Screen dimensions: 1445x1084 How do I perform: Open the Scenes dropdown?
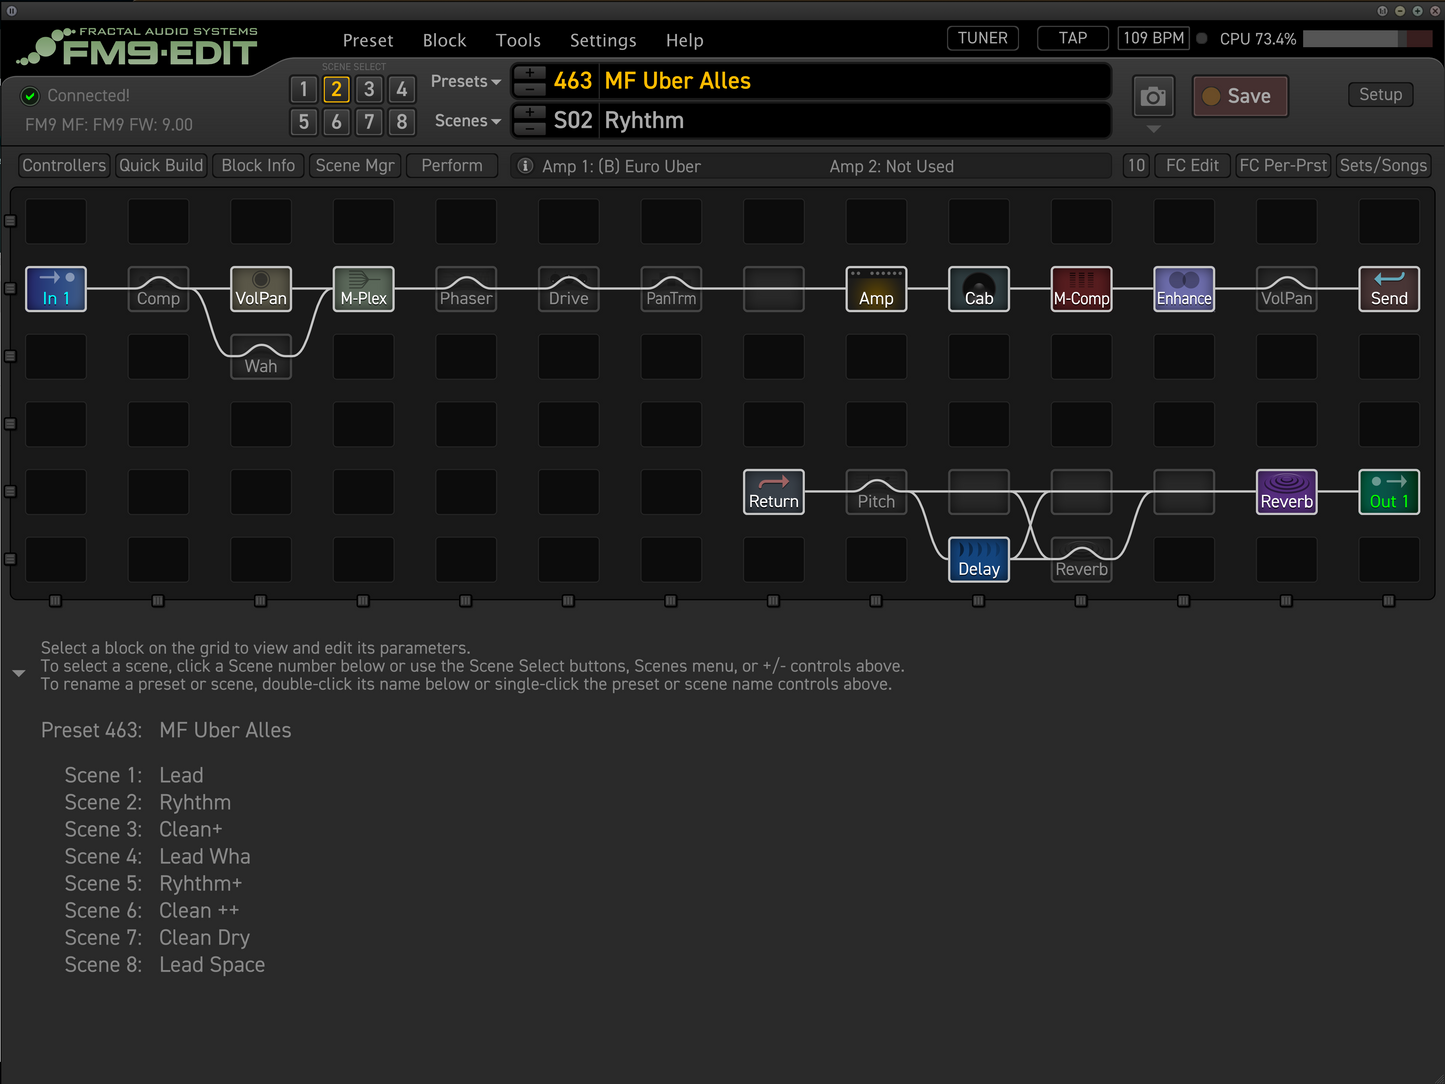point(466,120)
